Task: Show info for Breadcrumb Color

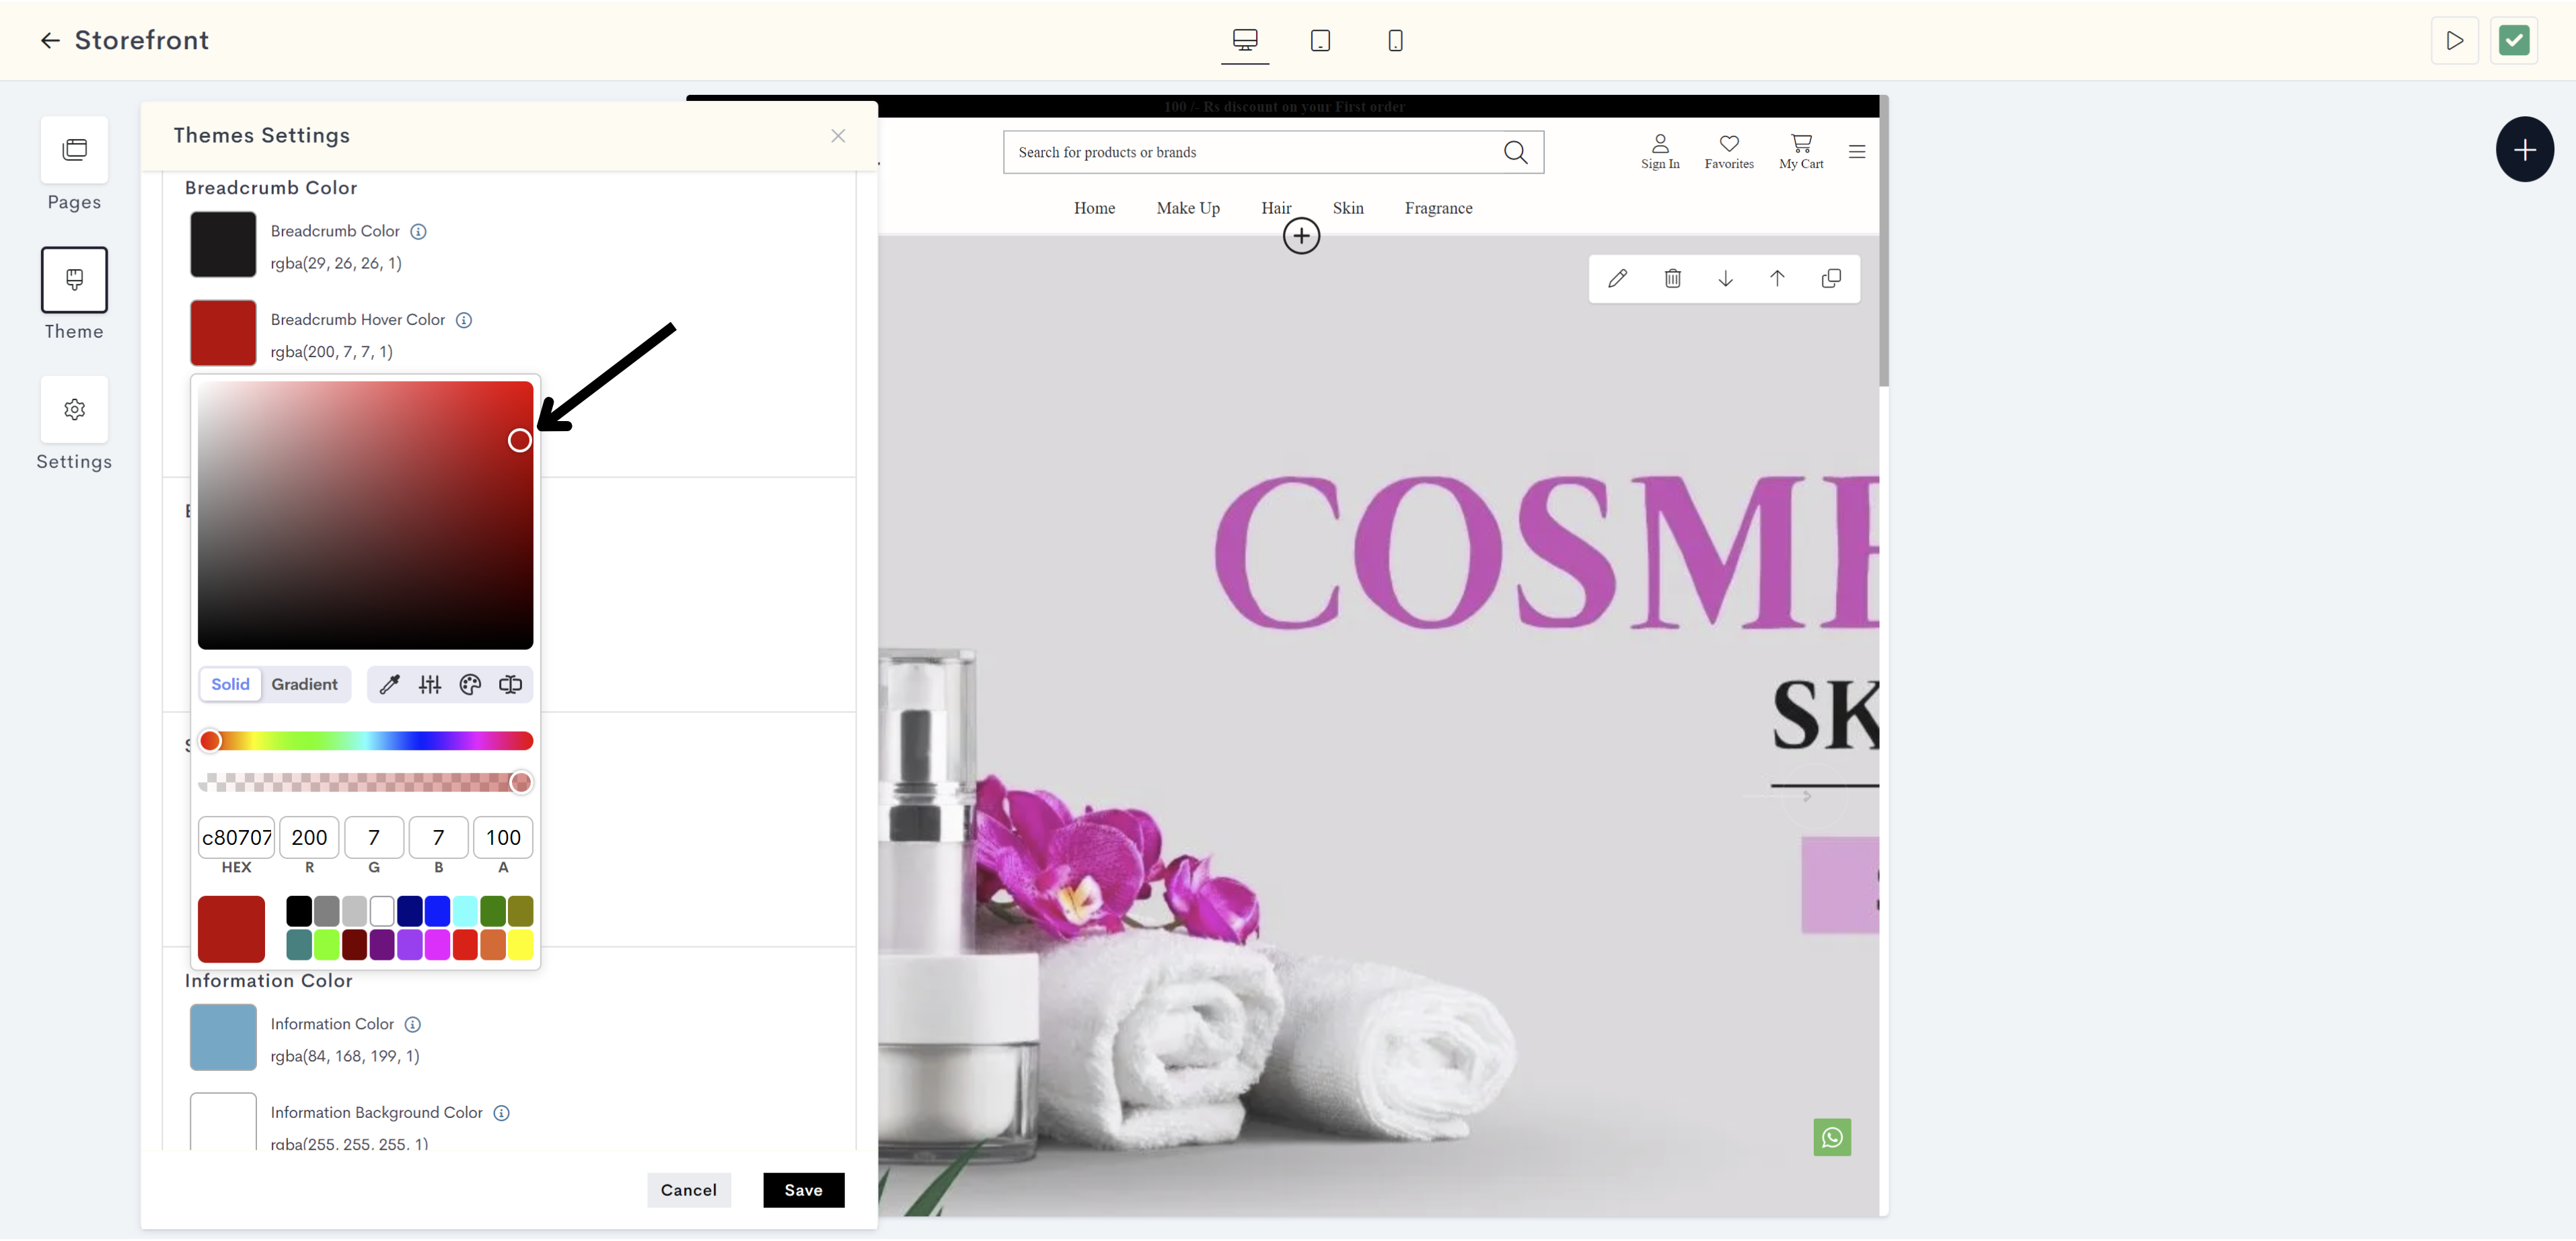Action: pyautogui.click(x=418, y=231)
